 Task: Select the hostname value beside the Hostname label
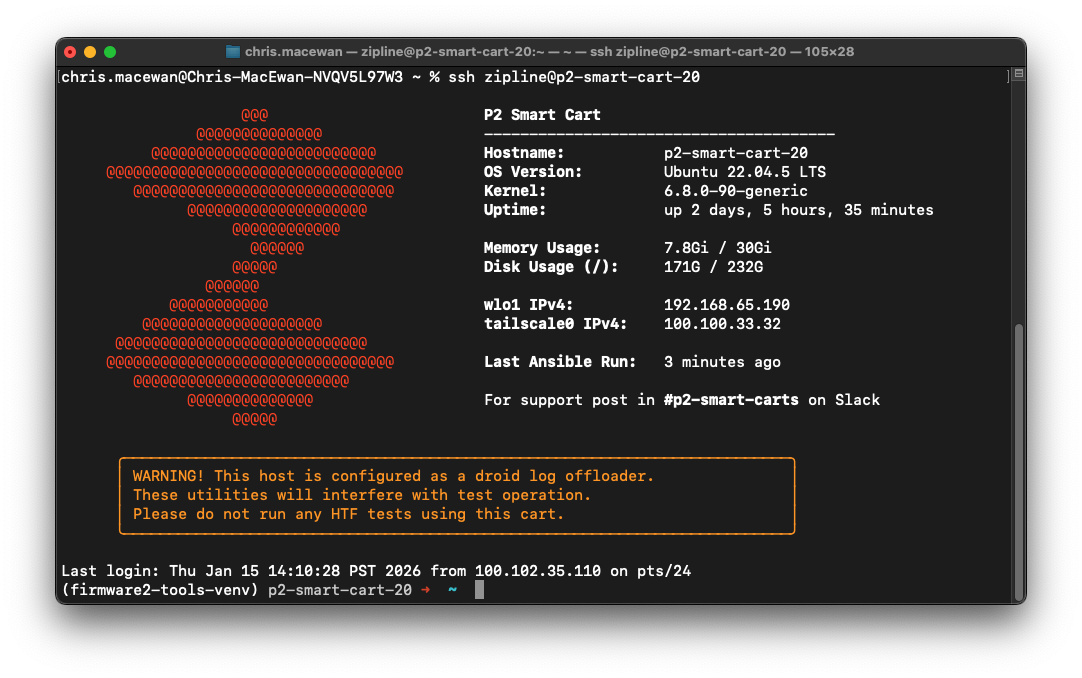(x=736, y=152)
